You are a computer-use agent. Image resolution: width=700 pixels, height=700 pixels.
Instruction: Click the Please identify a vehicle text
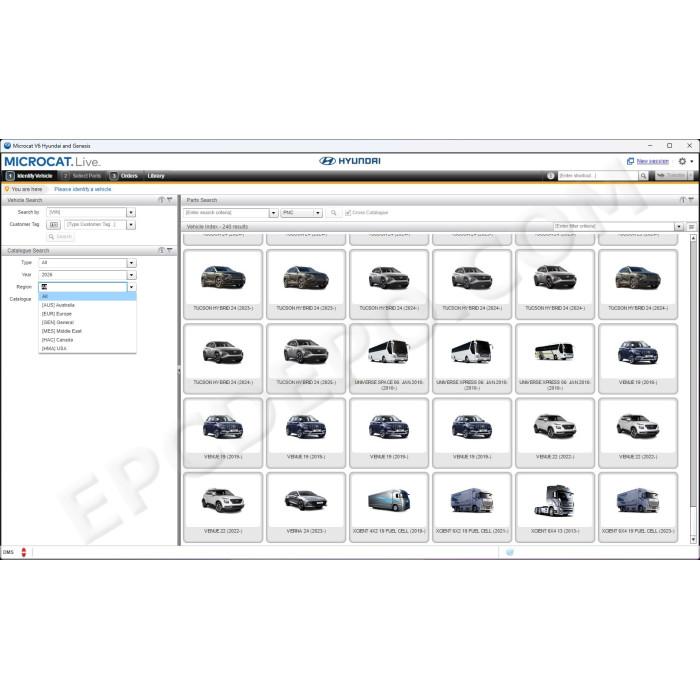pyautogui.click(x=83, y=189)
